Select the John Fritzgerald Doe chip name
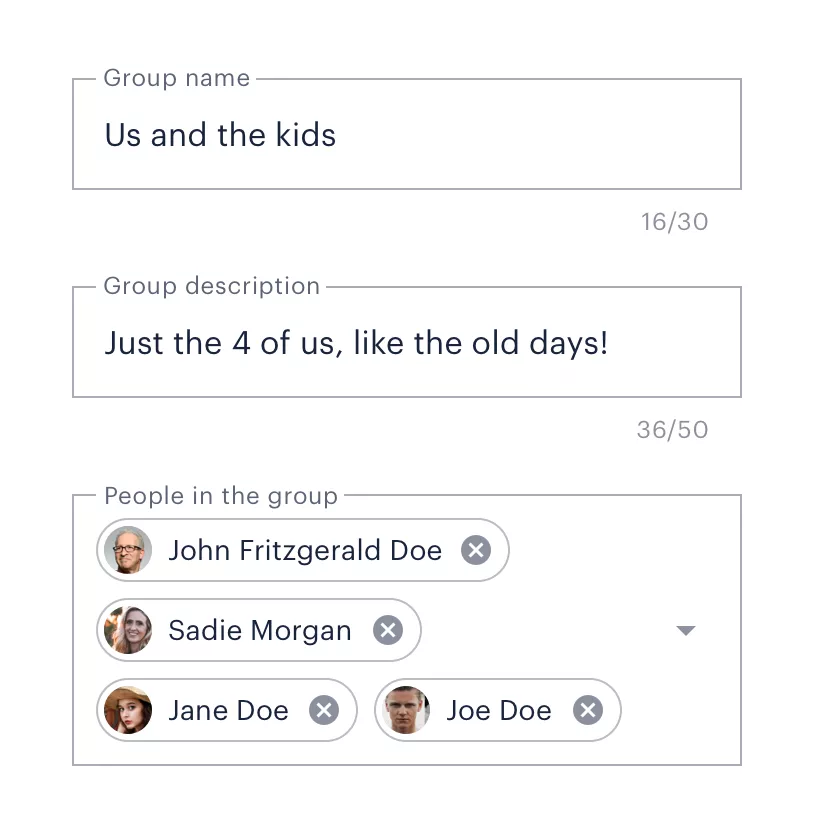Image resolution: width=814 pixels, height=824 pixels. point(305,551)
